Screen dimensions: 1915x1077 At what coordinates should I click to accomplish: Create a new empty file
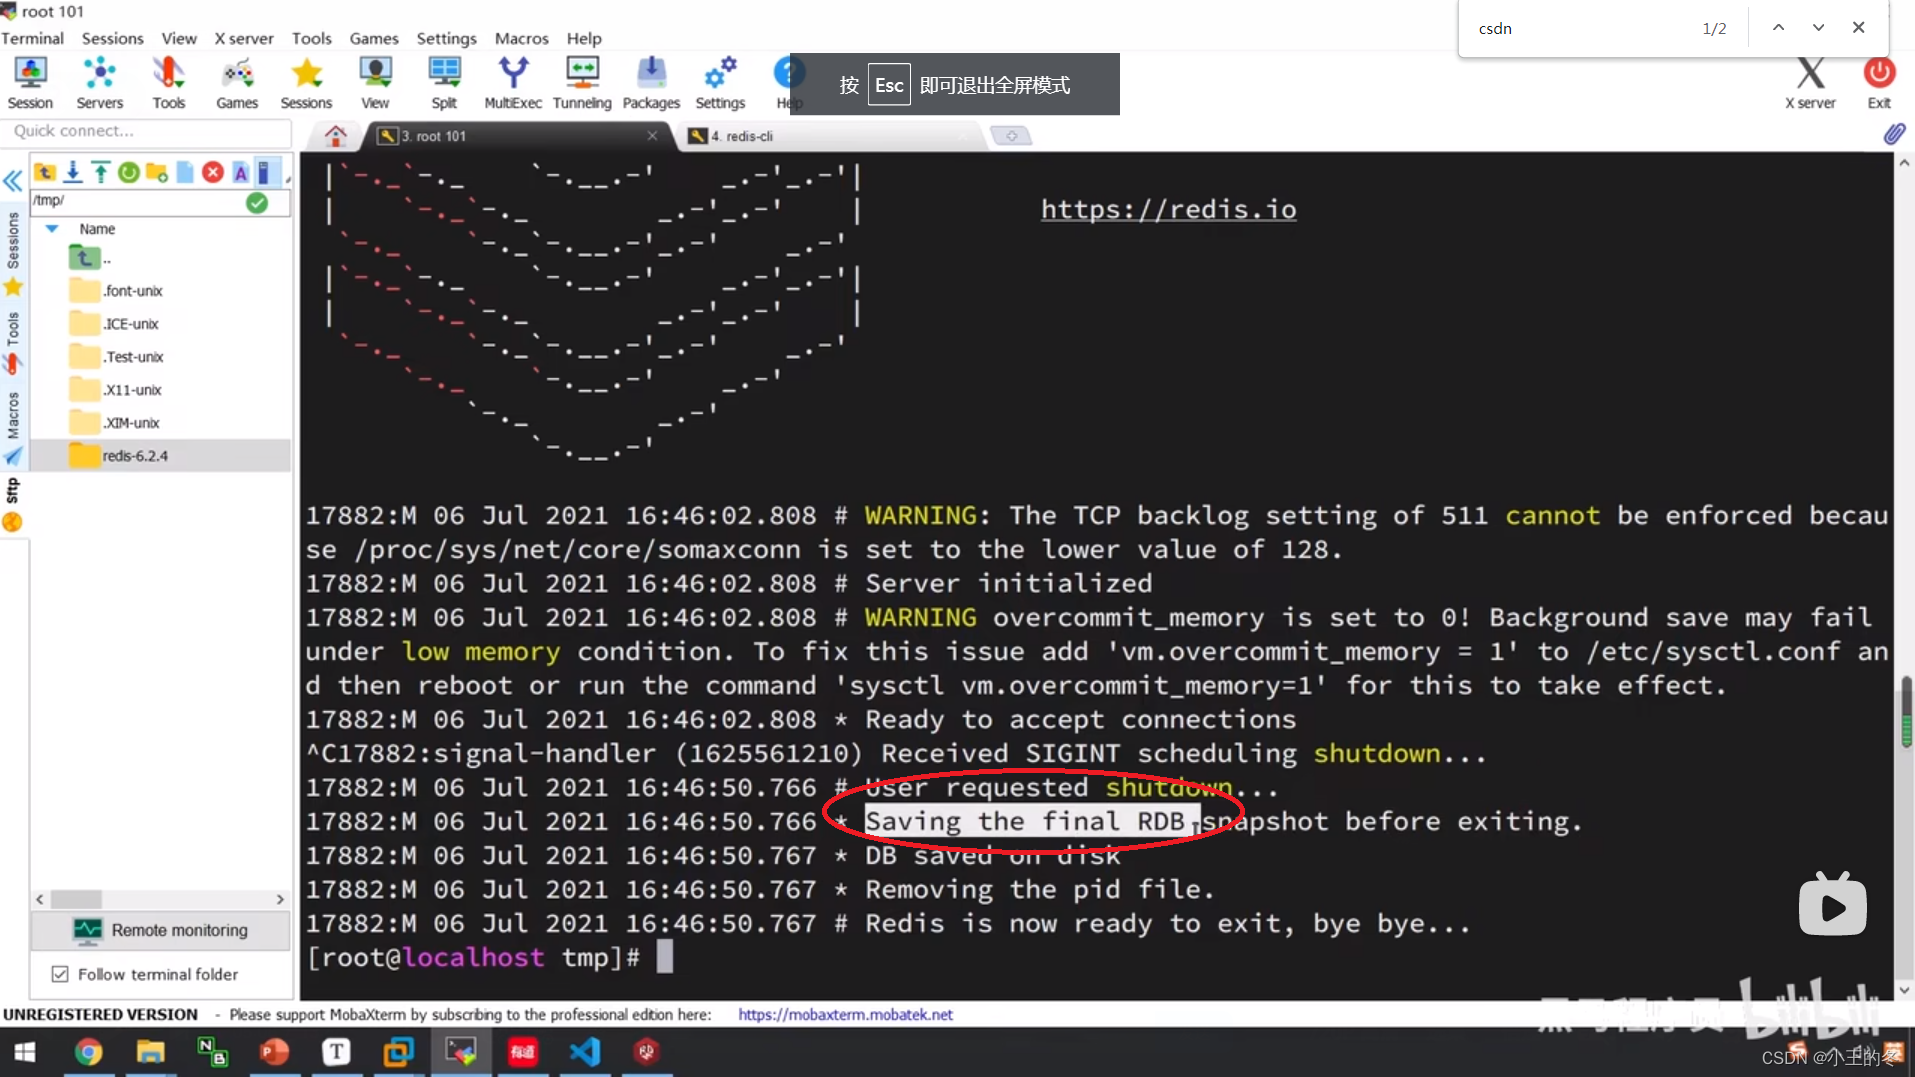pyautogui.click(x=184, y=171)
